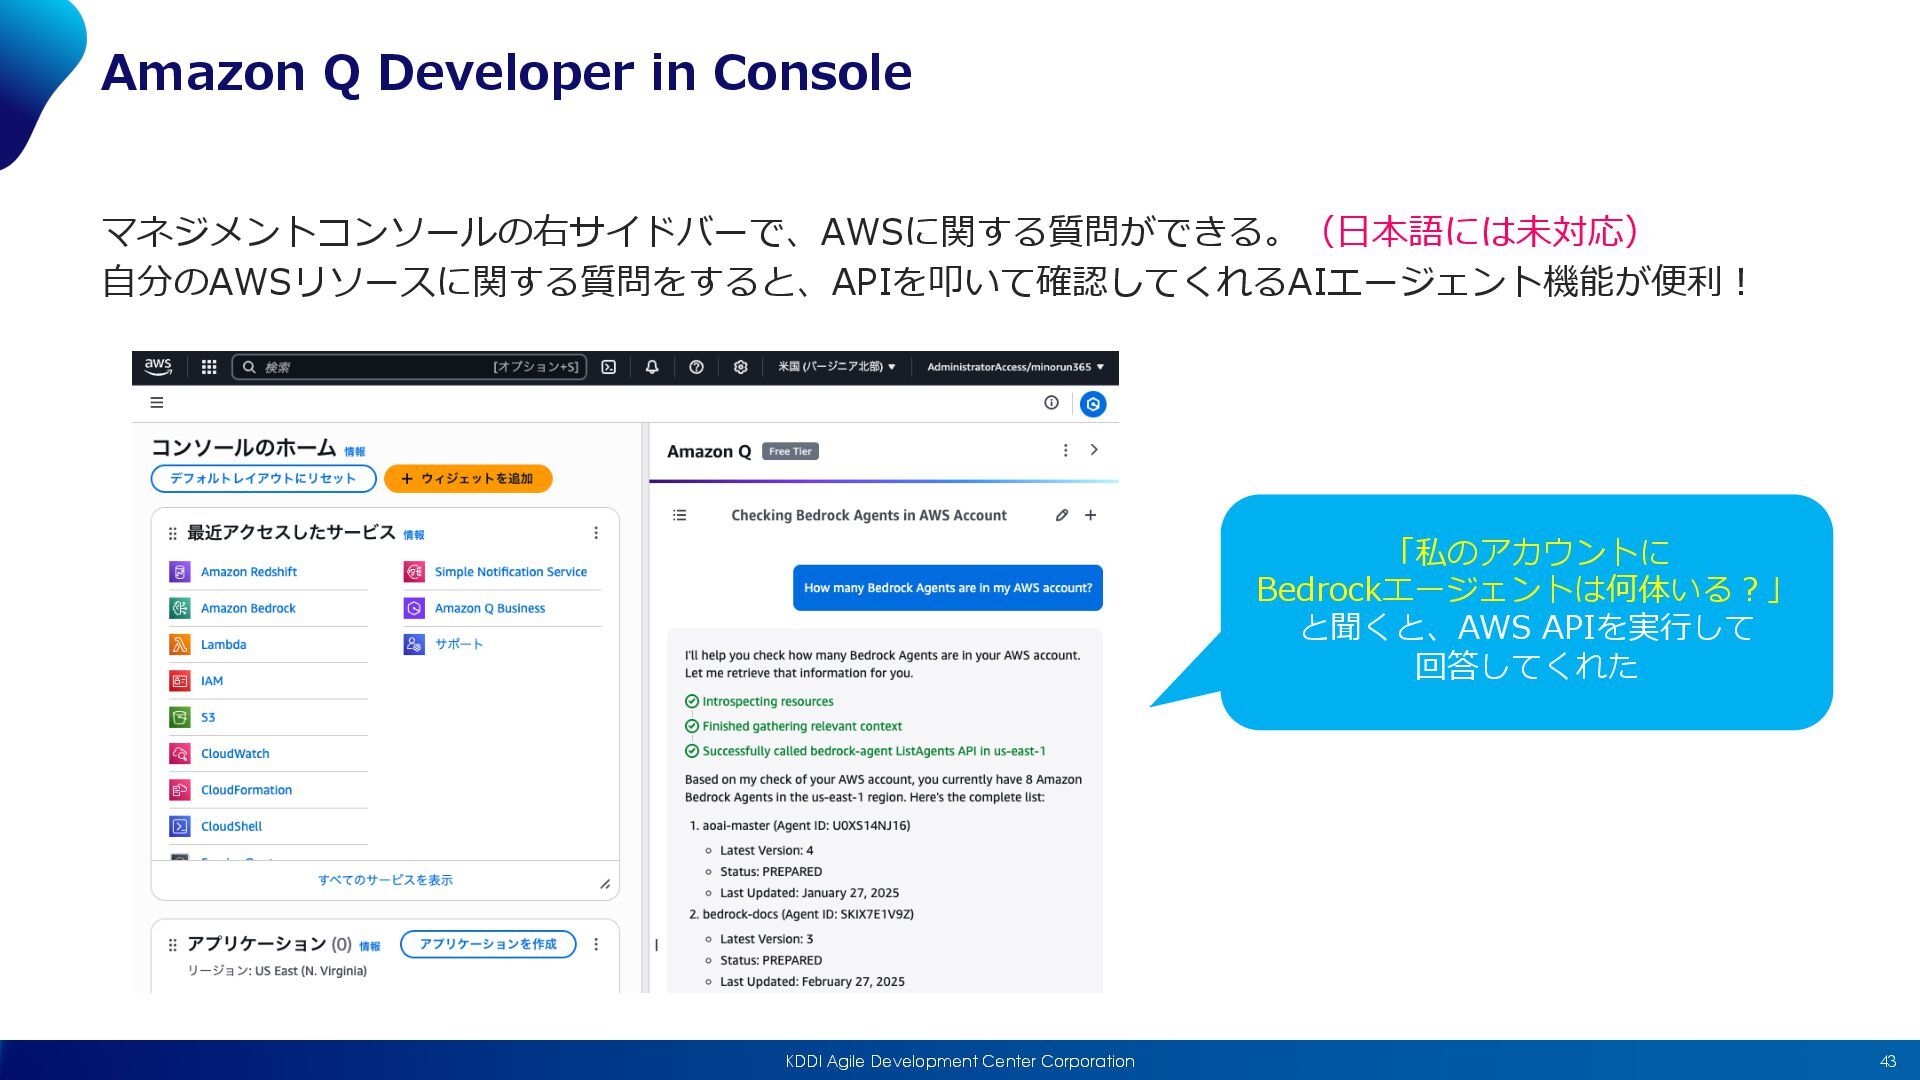Click デフォルトレイアウトにリセット button
The image size is (1920, 1080).
(x=263, y=478)
